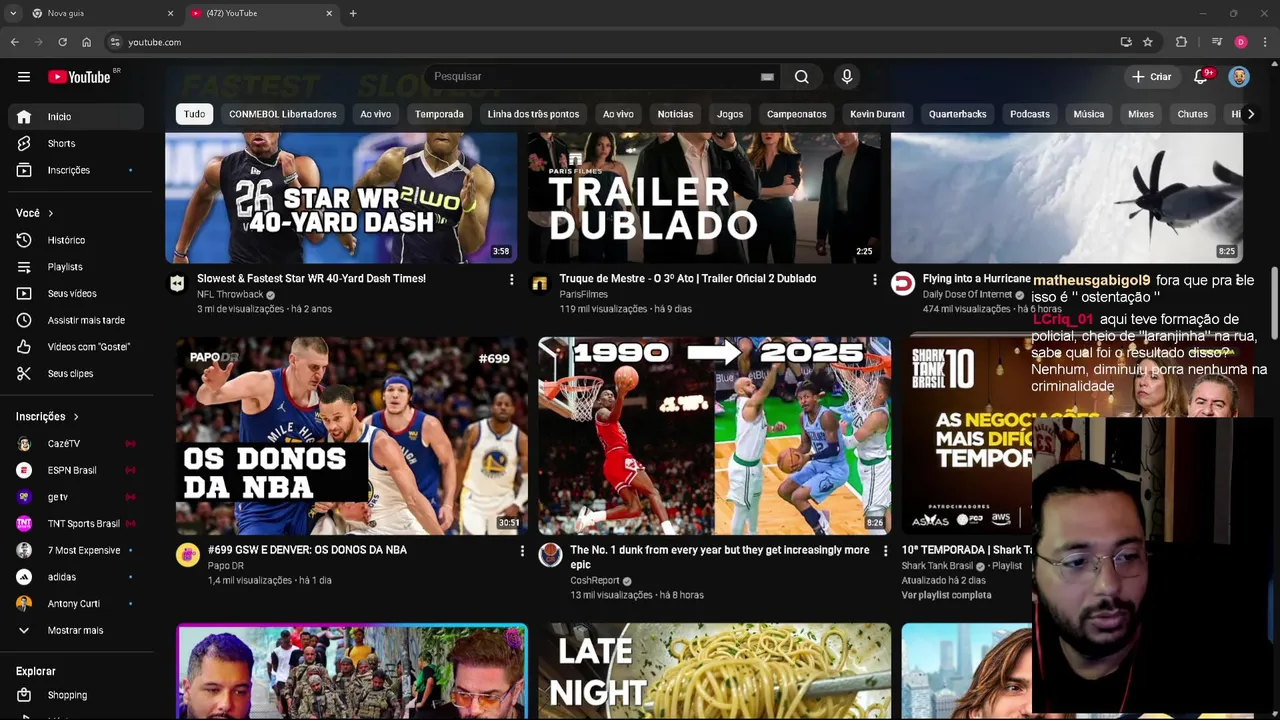Open the CazéTV channel subscription
Screen dimensions: 1280x720
click(x=76, y=444)
